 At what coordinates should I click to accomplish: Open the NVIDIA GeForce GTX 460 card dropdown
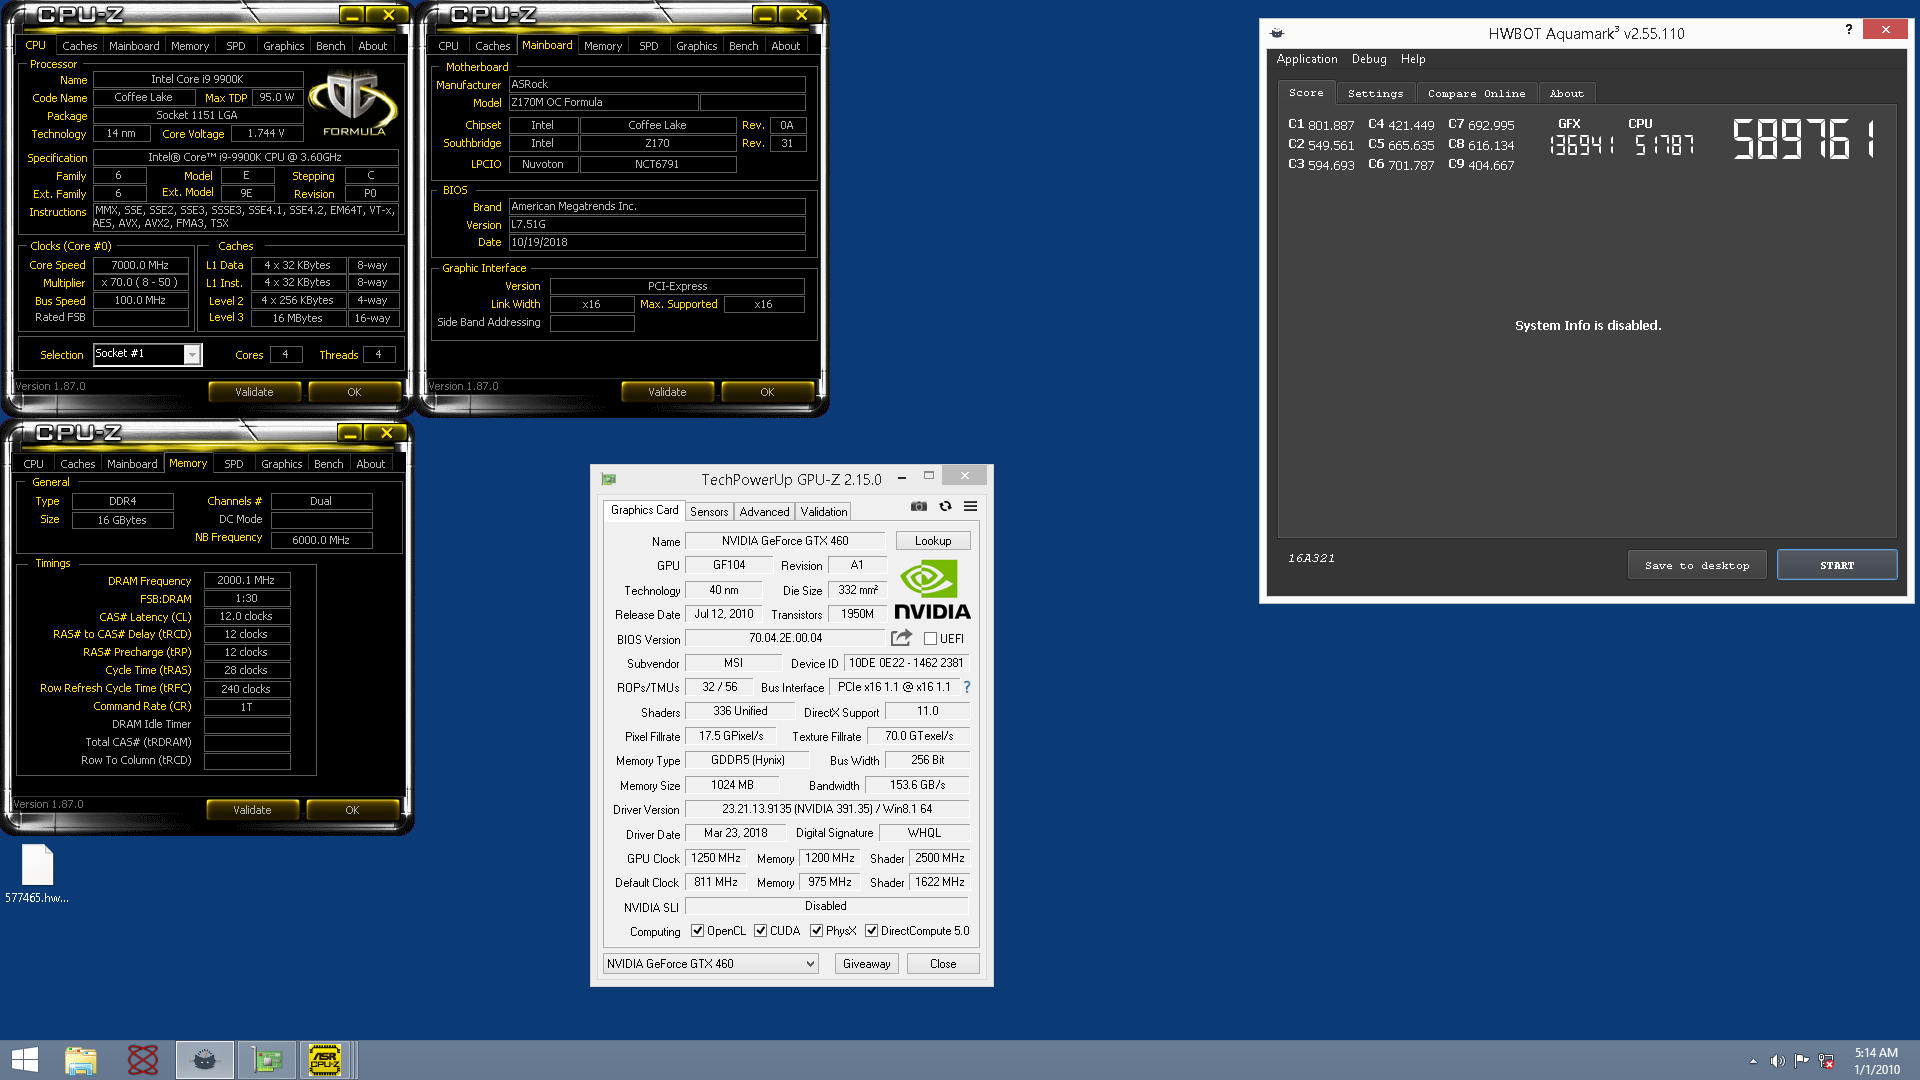point(710,964)
